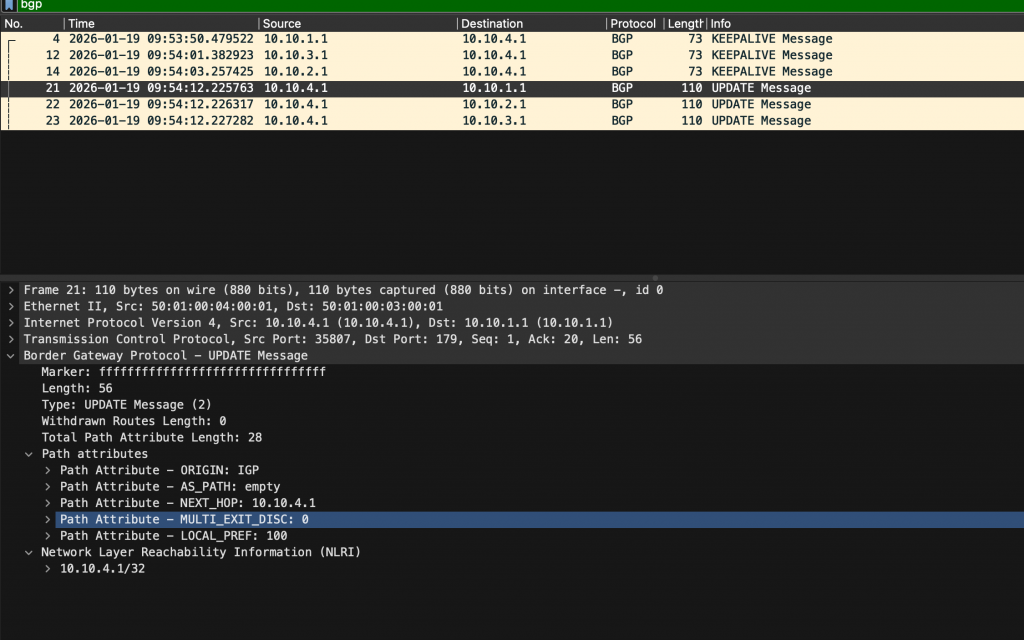
Task: Click the Protocol column header
Action: click(x=632, y=23)
